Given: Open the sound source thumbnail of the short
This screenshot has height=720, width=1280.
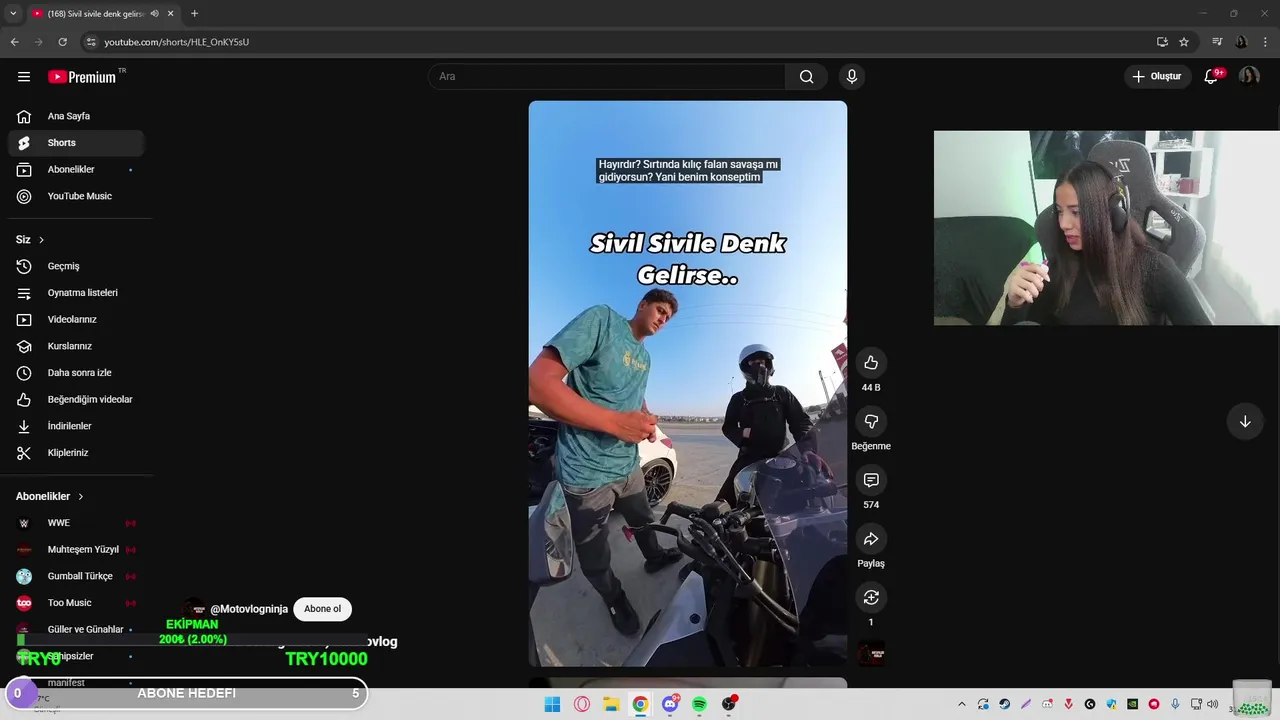Looking at the screenshot, I should (x=871, y=653).
